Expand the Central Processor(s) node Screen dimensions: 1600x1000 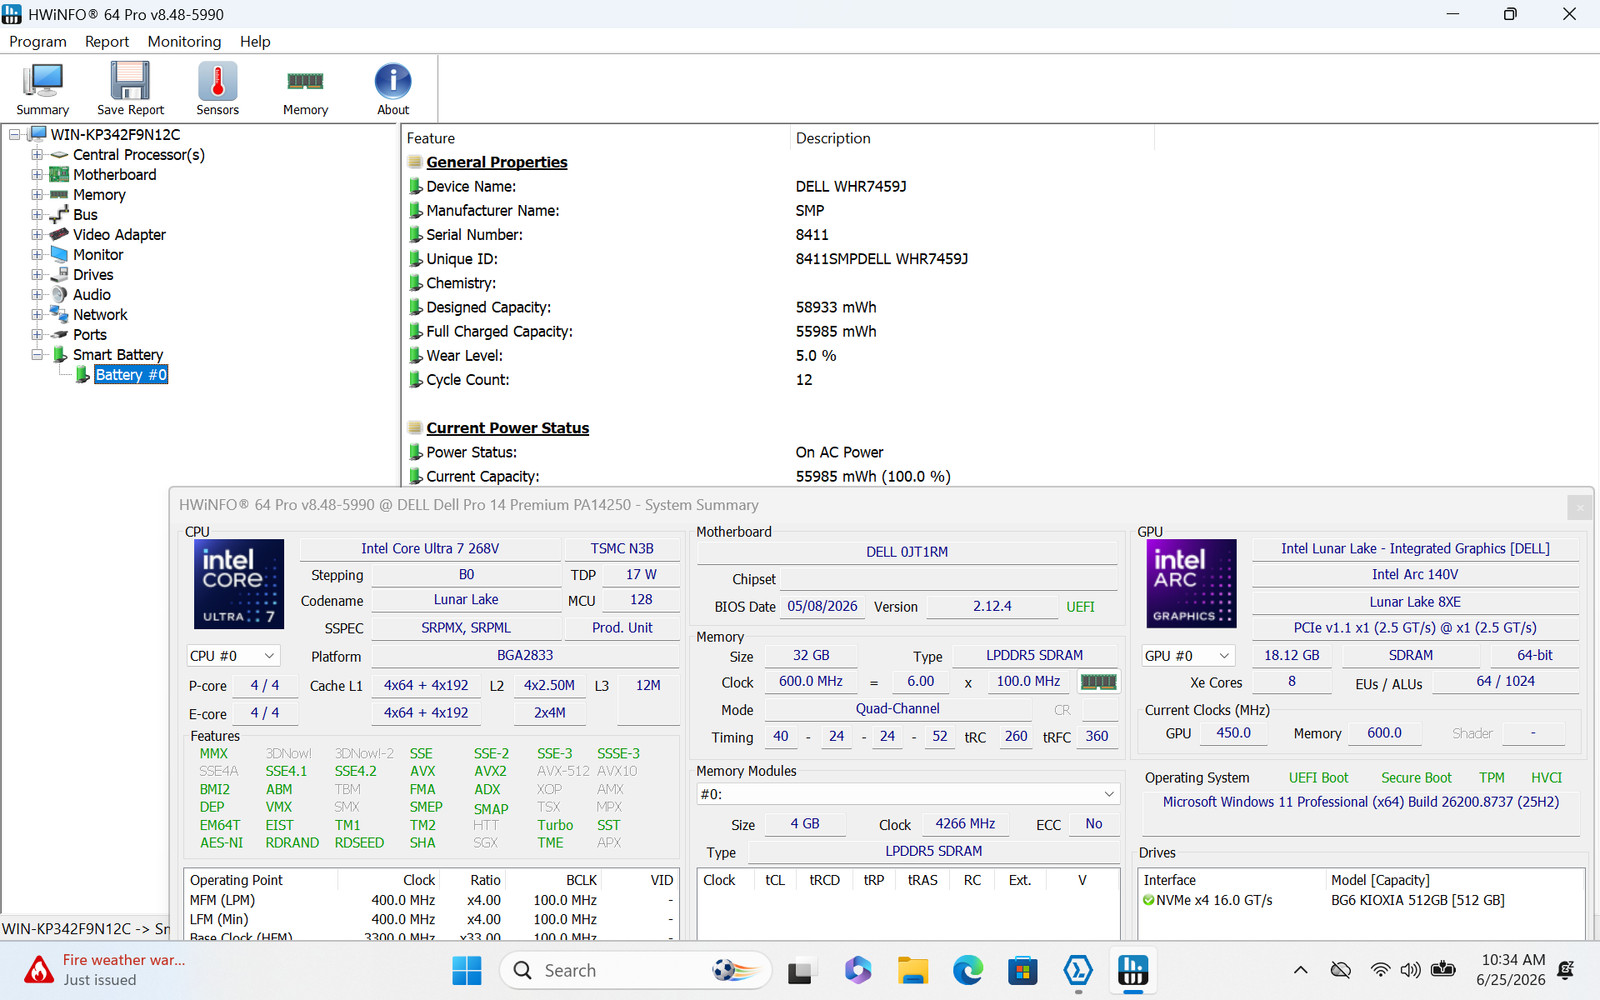37,155
